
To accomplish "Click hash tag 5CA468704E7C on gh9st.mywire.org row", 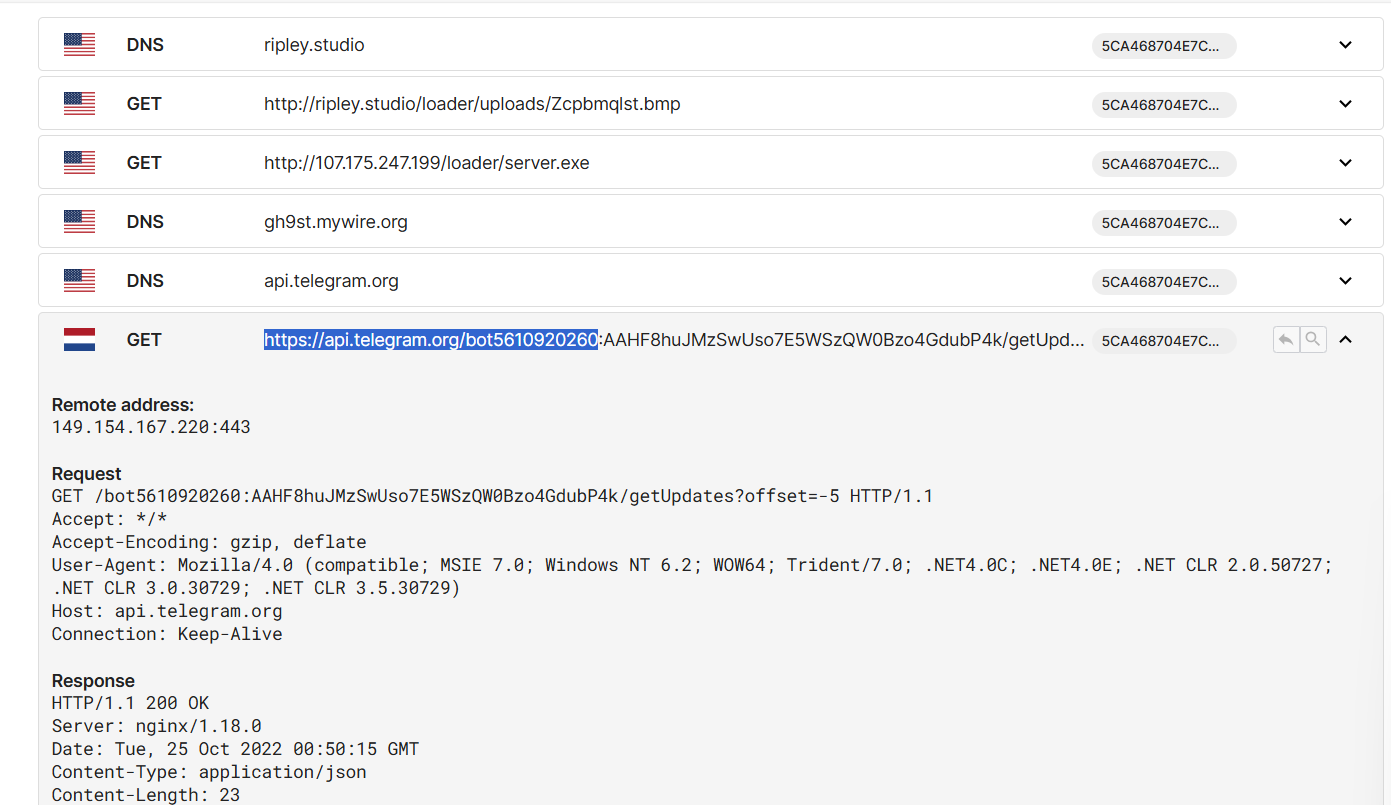I will tap(1164, 223).
